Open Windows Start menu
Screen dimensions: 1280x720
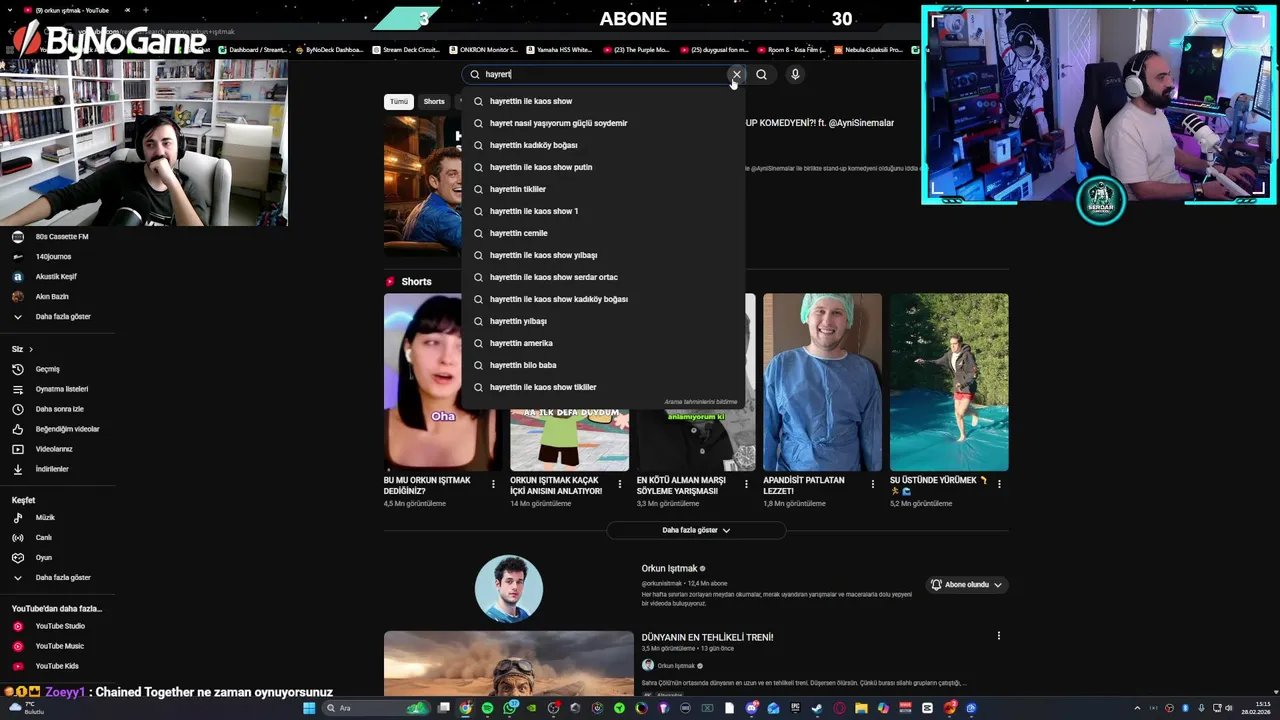310,708
